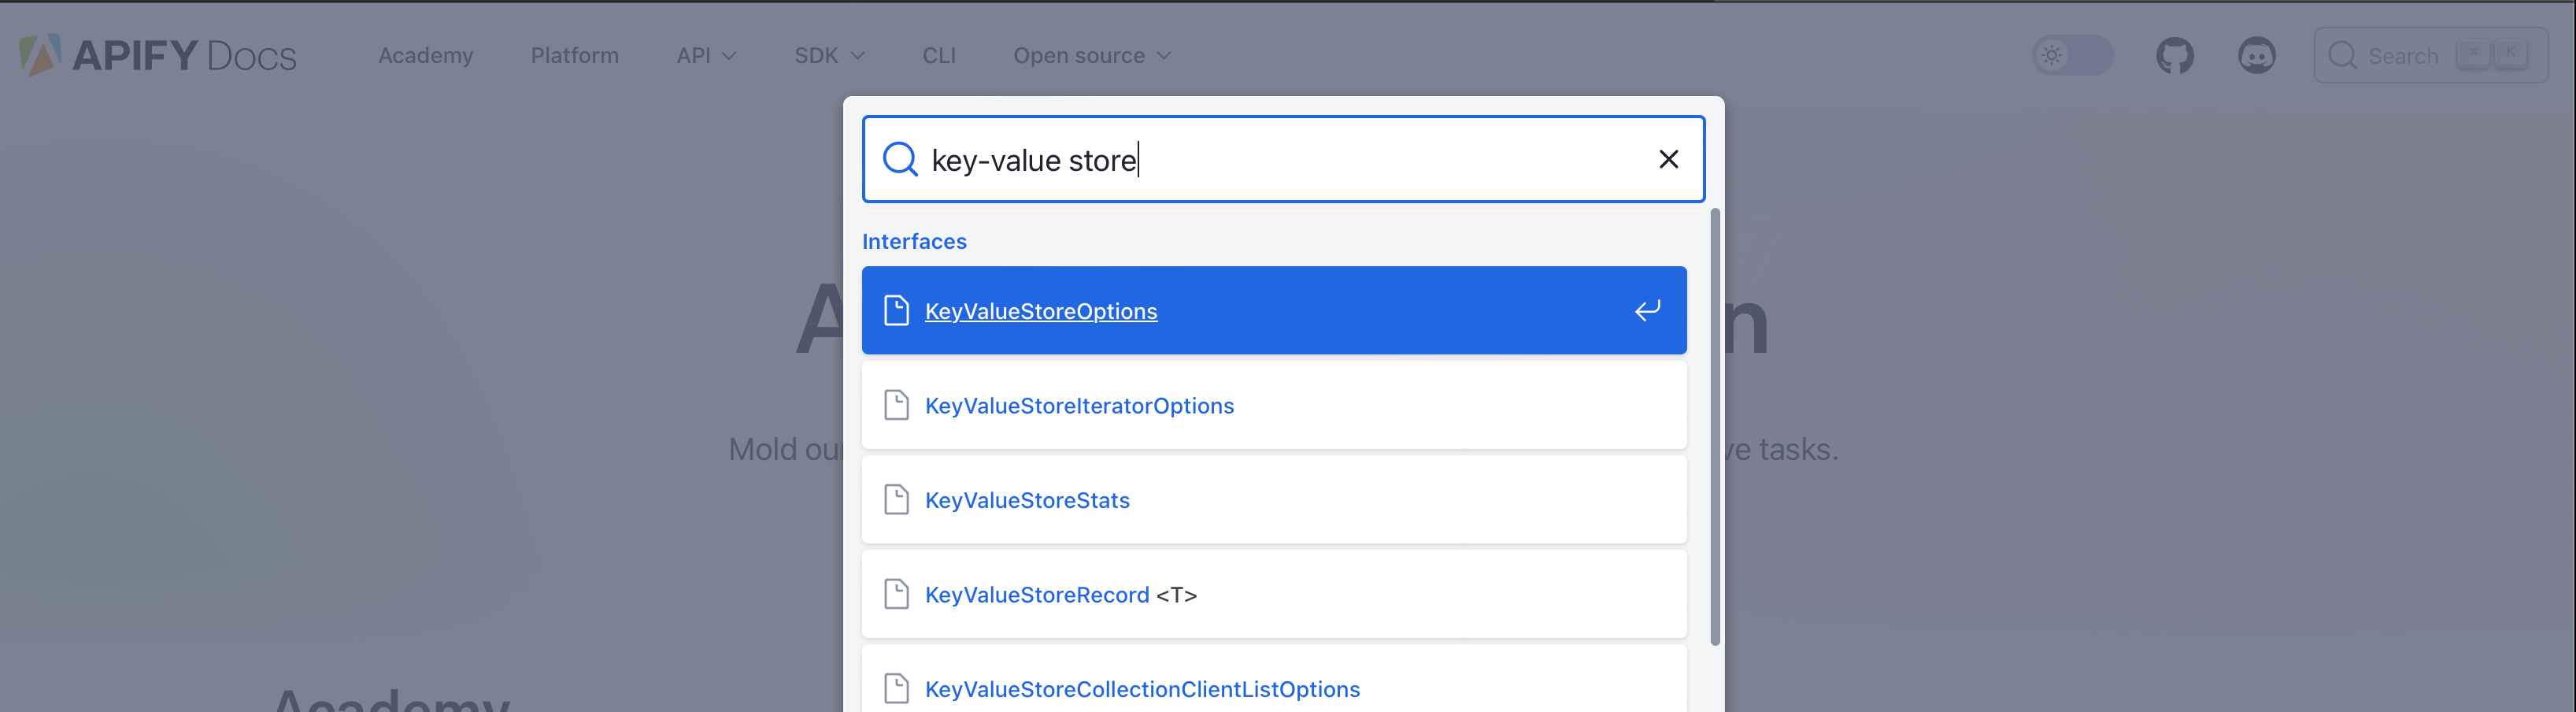Image resolution: width=2576 pixels, height=712 pixels.
Task: Click the magnifier icon in the search modal
Action: click(899, 158)
